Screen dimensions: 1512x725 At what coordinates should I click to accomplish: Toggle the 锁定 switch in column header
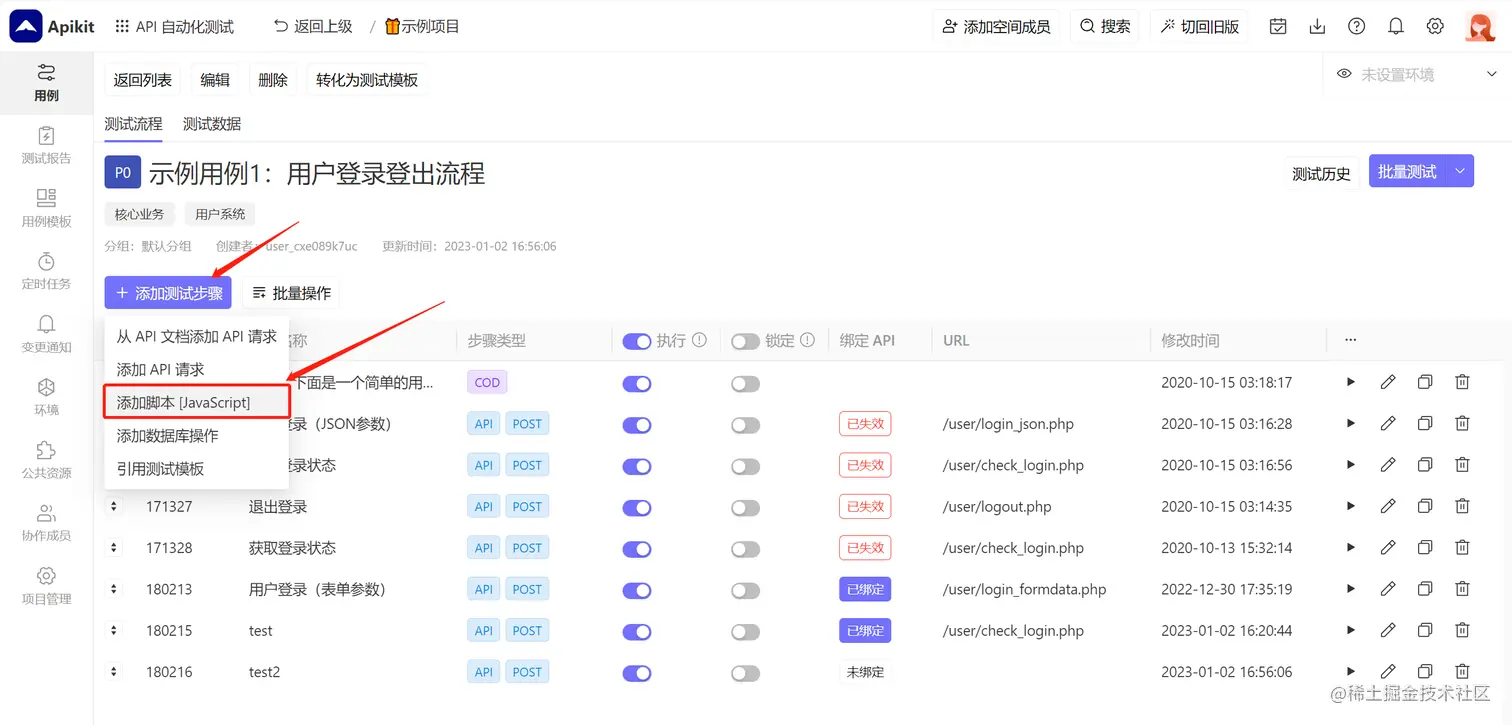[x=745, y=341]
